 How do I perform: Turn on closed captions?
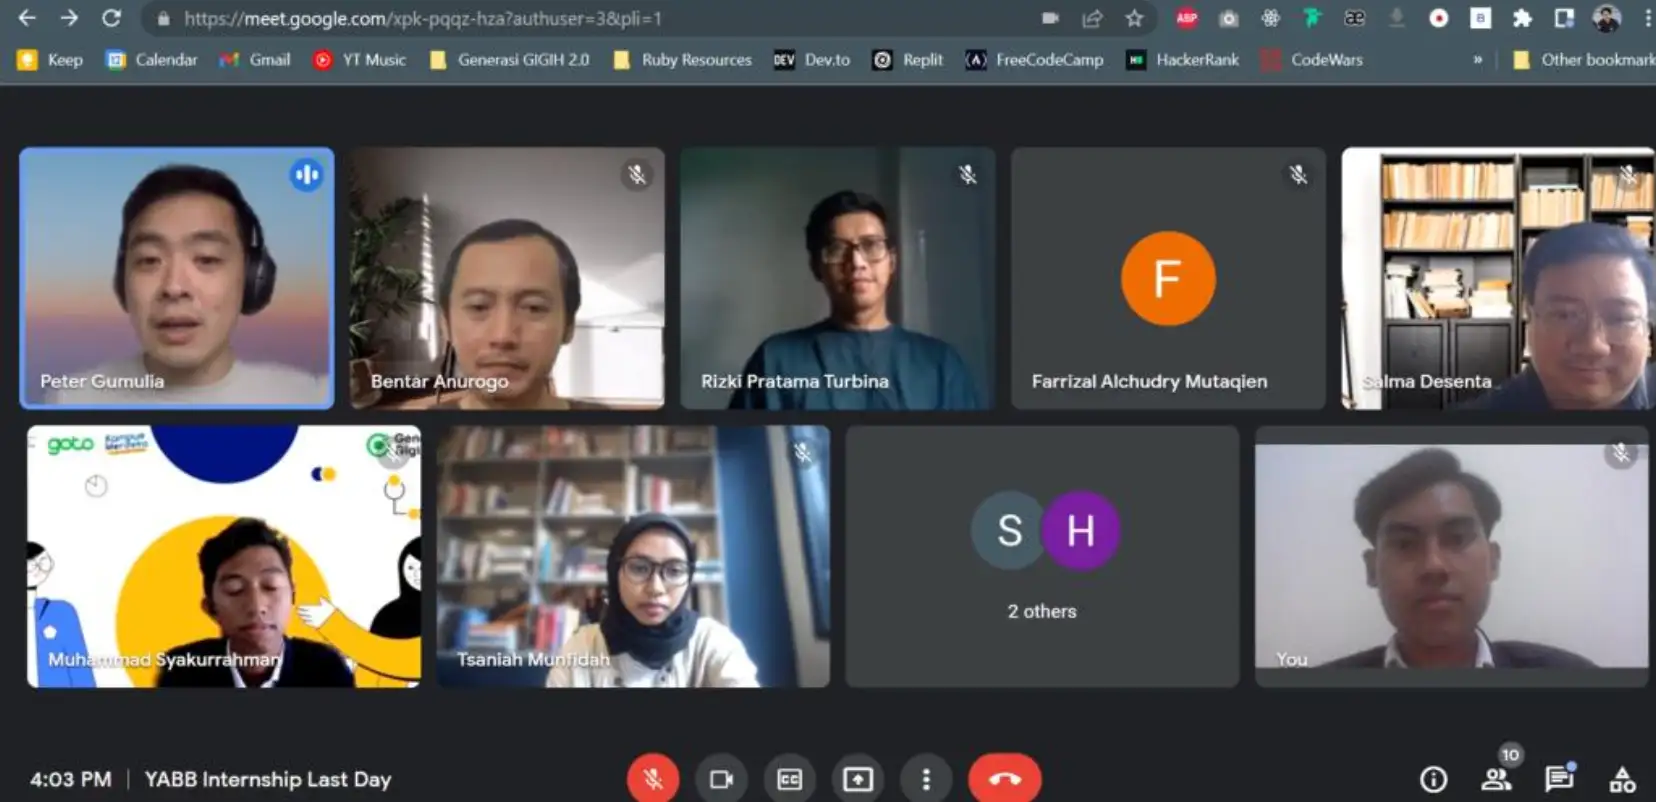pos(789,779)
